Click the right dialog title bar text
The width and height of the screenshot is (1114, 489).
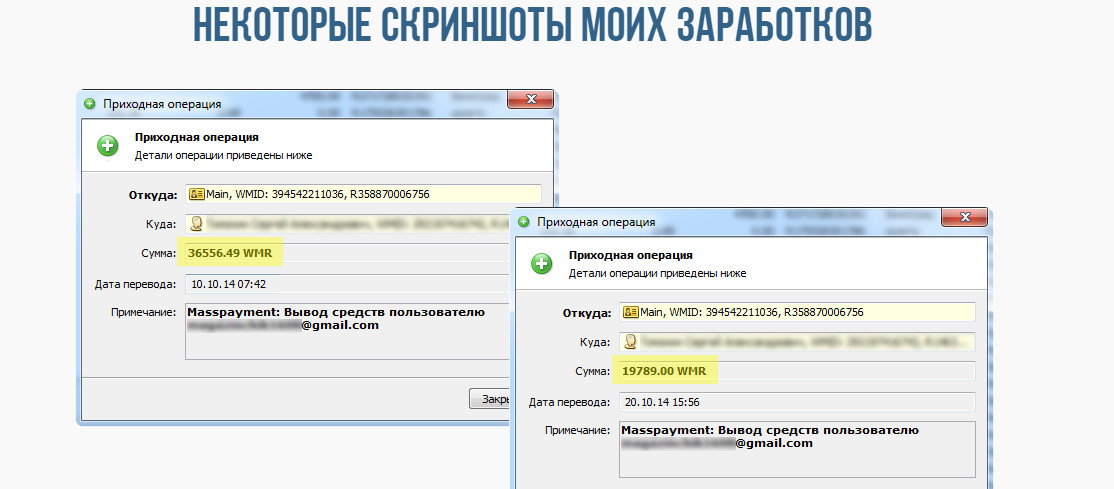point(596,222)
